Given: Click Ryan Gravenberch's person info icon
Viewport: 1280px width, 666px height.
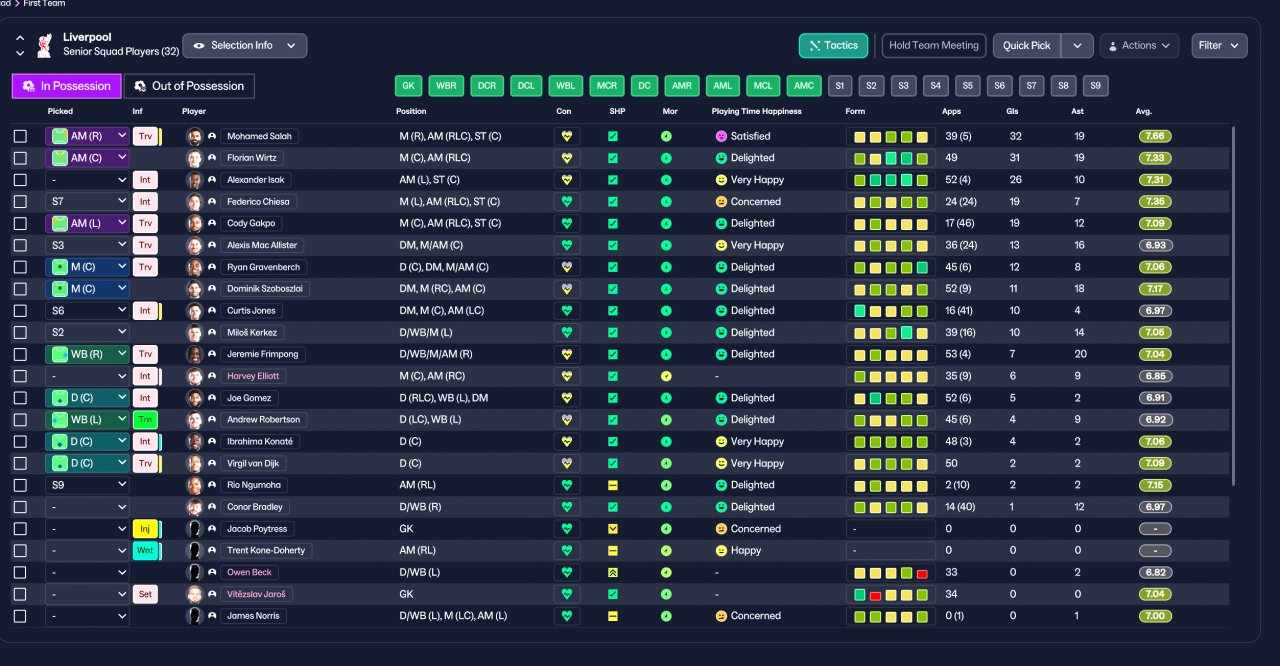Looking at the screenshot, I should pos(212,267).
